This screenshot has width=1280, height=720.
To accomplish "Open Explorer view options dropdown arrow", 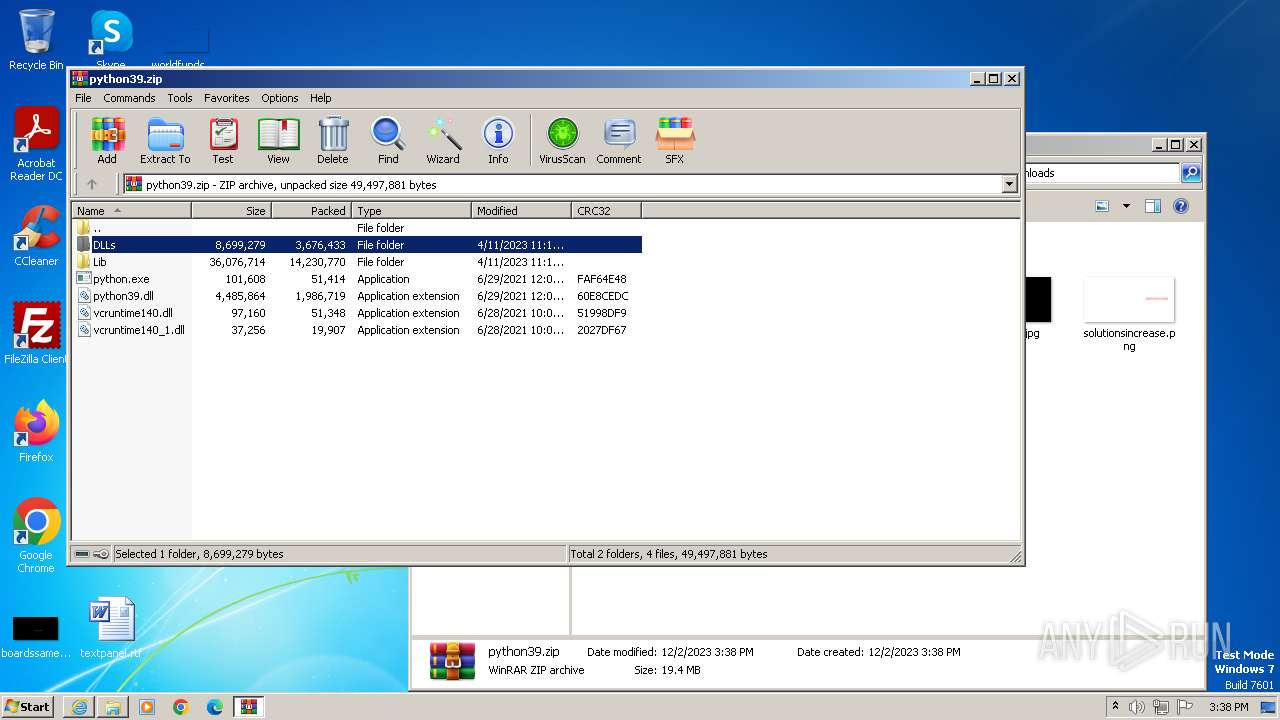I will click(x=1126, y=206).
